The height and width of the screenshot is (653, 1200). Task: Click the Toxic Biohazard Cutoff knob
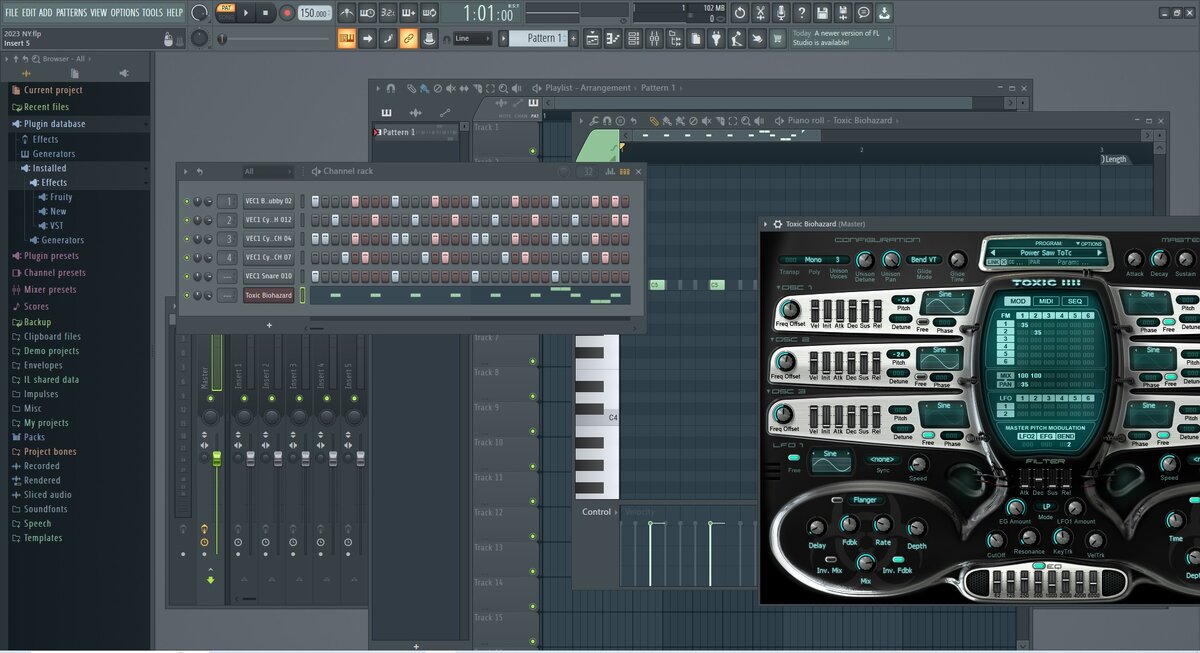click(x=996, y=541)
